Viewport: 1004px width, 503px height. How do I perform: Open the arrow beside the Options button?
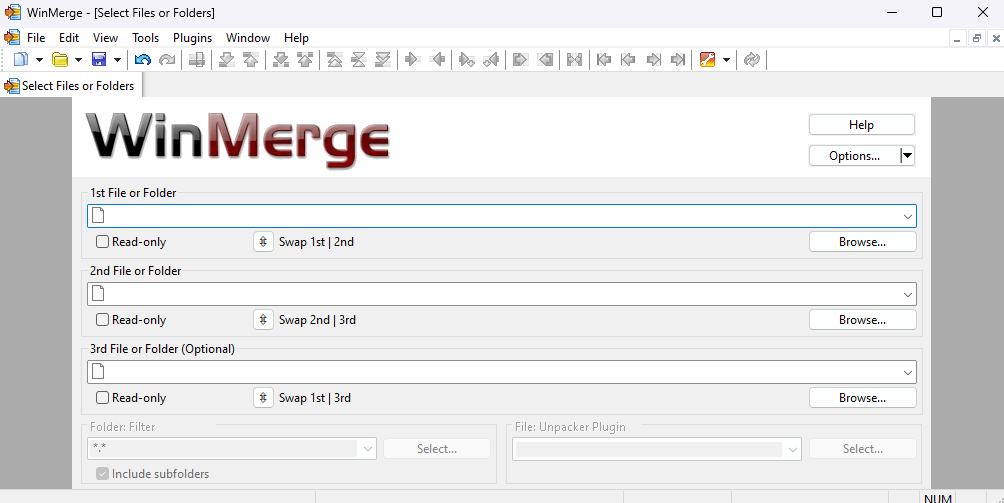tap(907, 156)
